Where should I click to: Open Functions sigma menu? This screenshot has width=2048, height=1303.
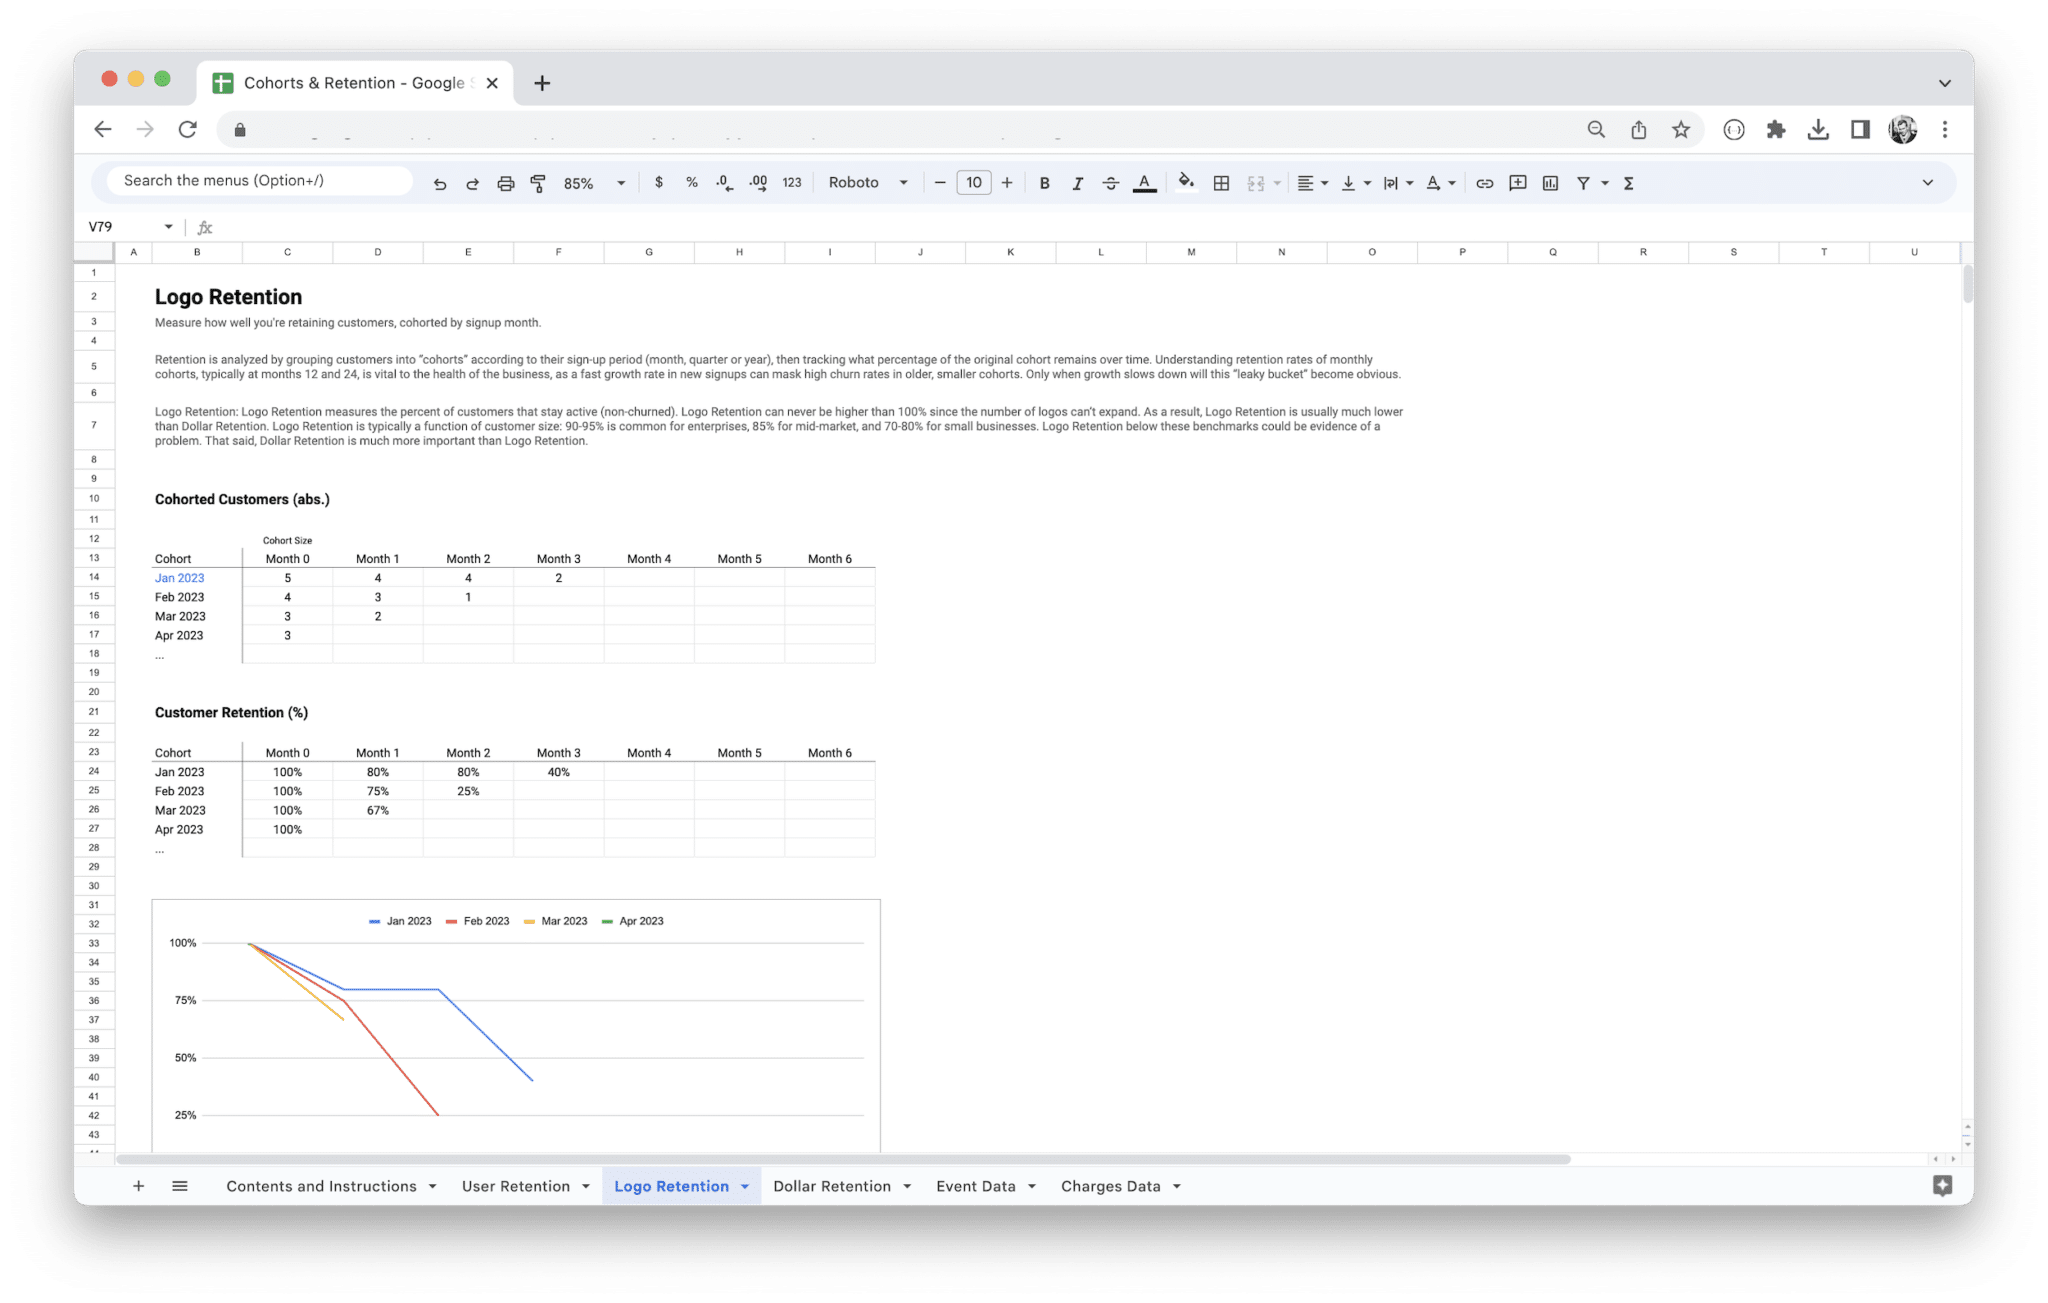coord(1628,183)
